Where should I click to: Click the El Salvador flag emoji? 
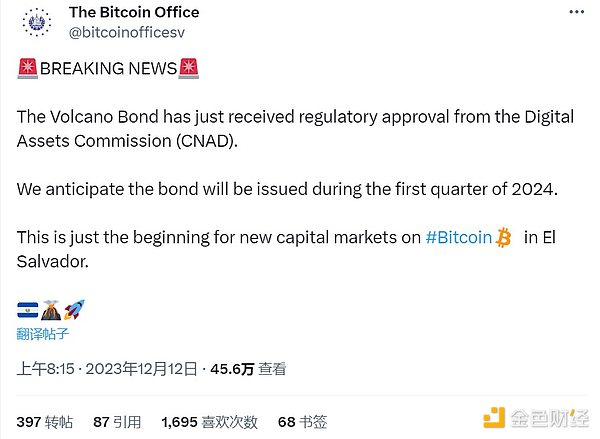[27, 310]
